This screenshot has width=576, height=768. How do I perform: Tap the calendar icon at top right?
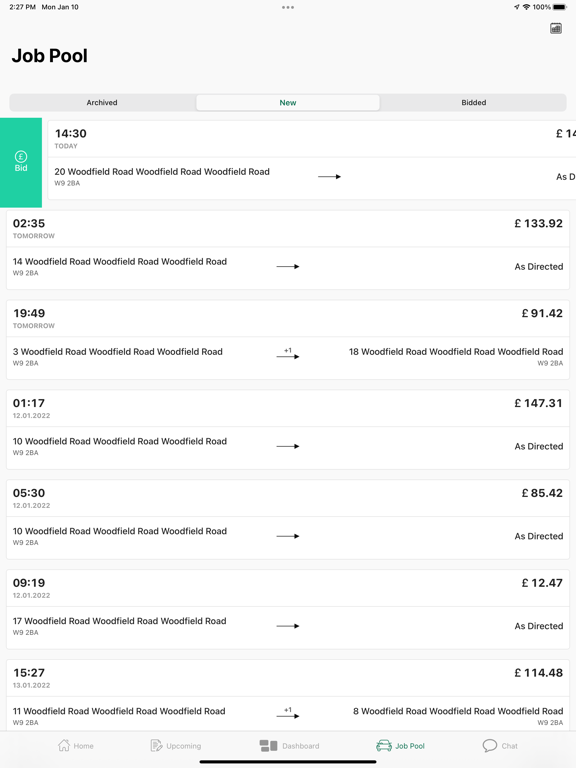click(x=555, y=28)
